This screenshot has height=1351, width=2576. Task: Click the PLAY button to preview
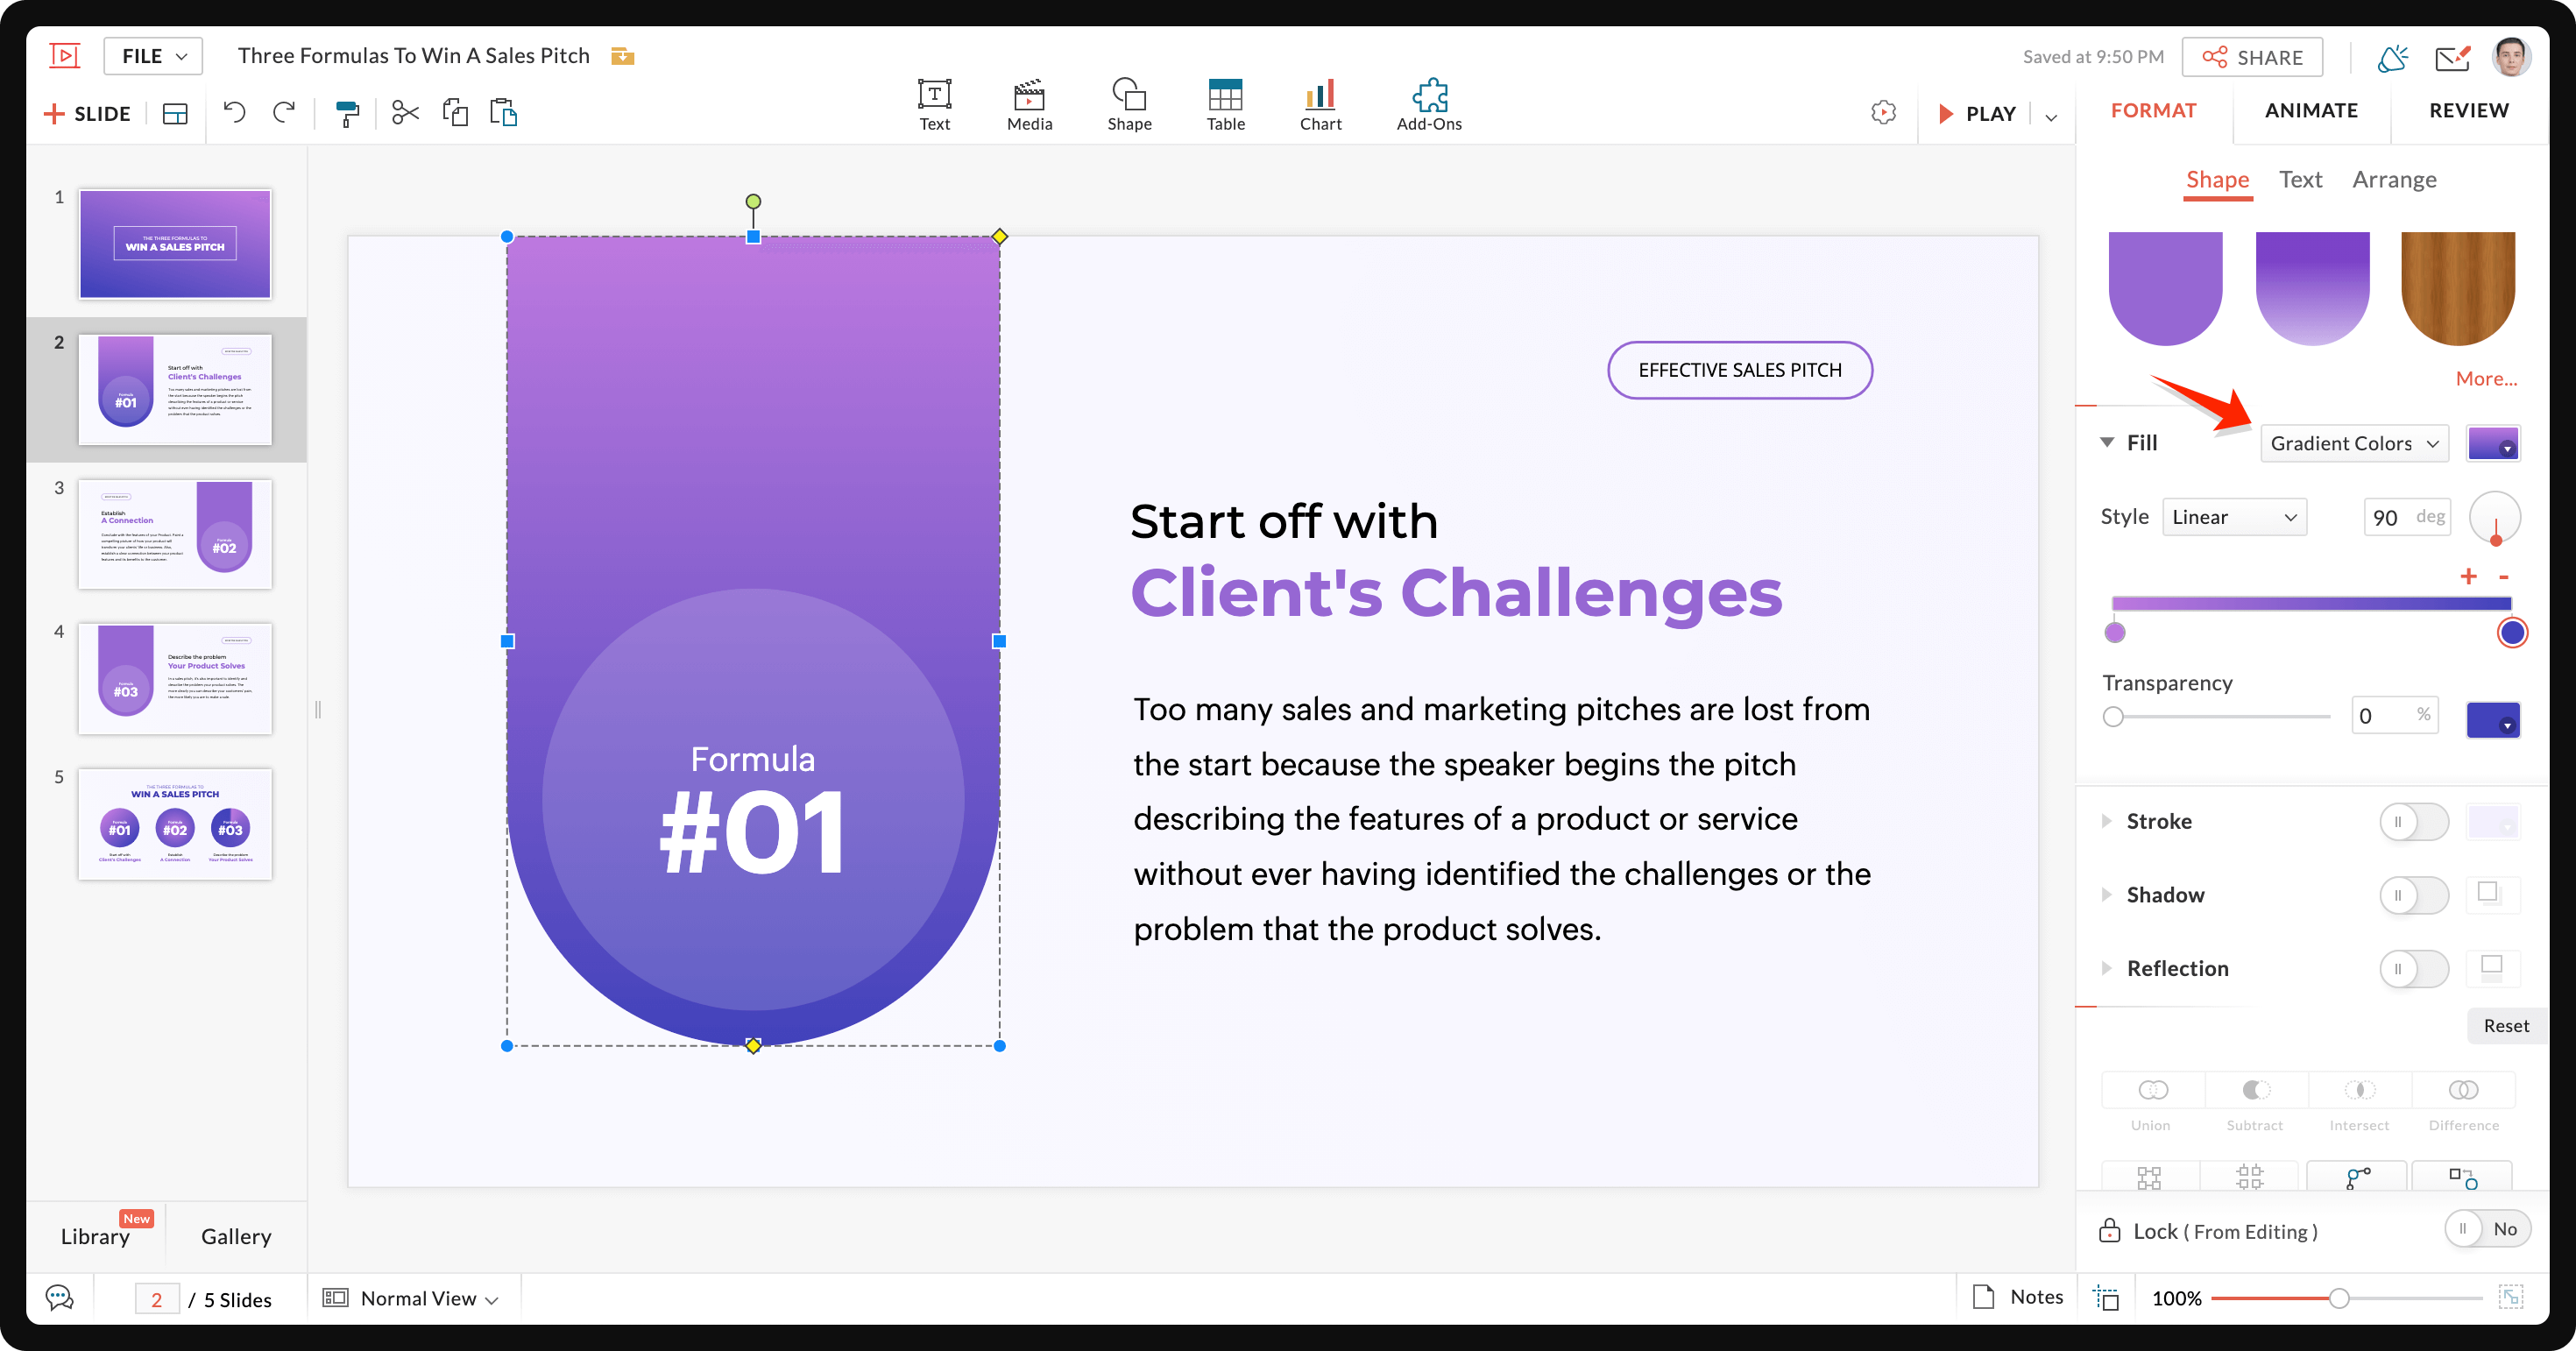coord(1979,110)
